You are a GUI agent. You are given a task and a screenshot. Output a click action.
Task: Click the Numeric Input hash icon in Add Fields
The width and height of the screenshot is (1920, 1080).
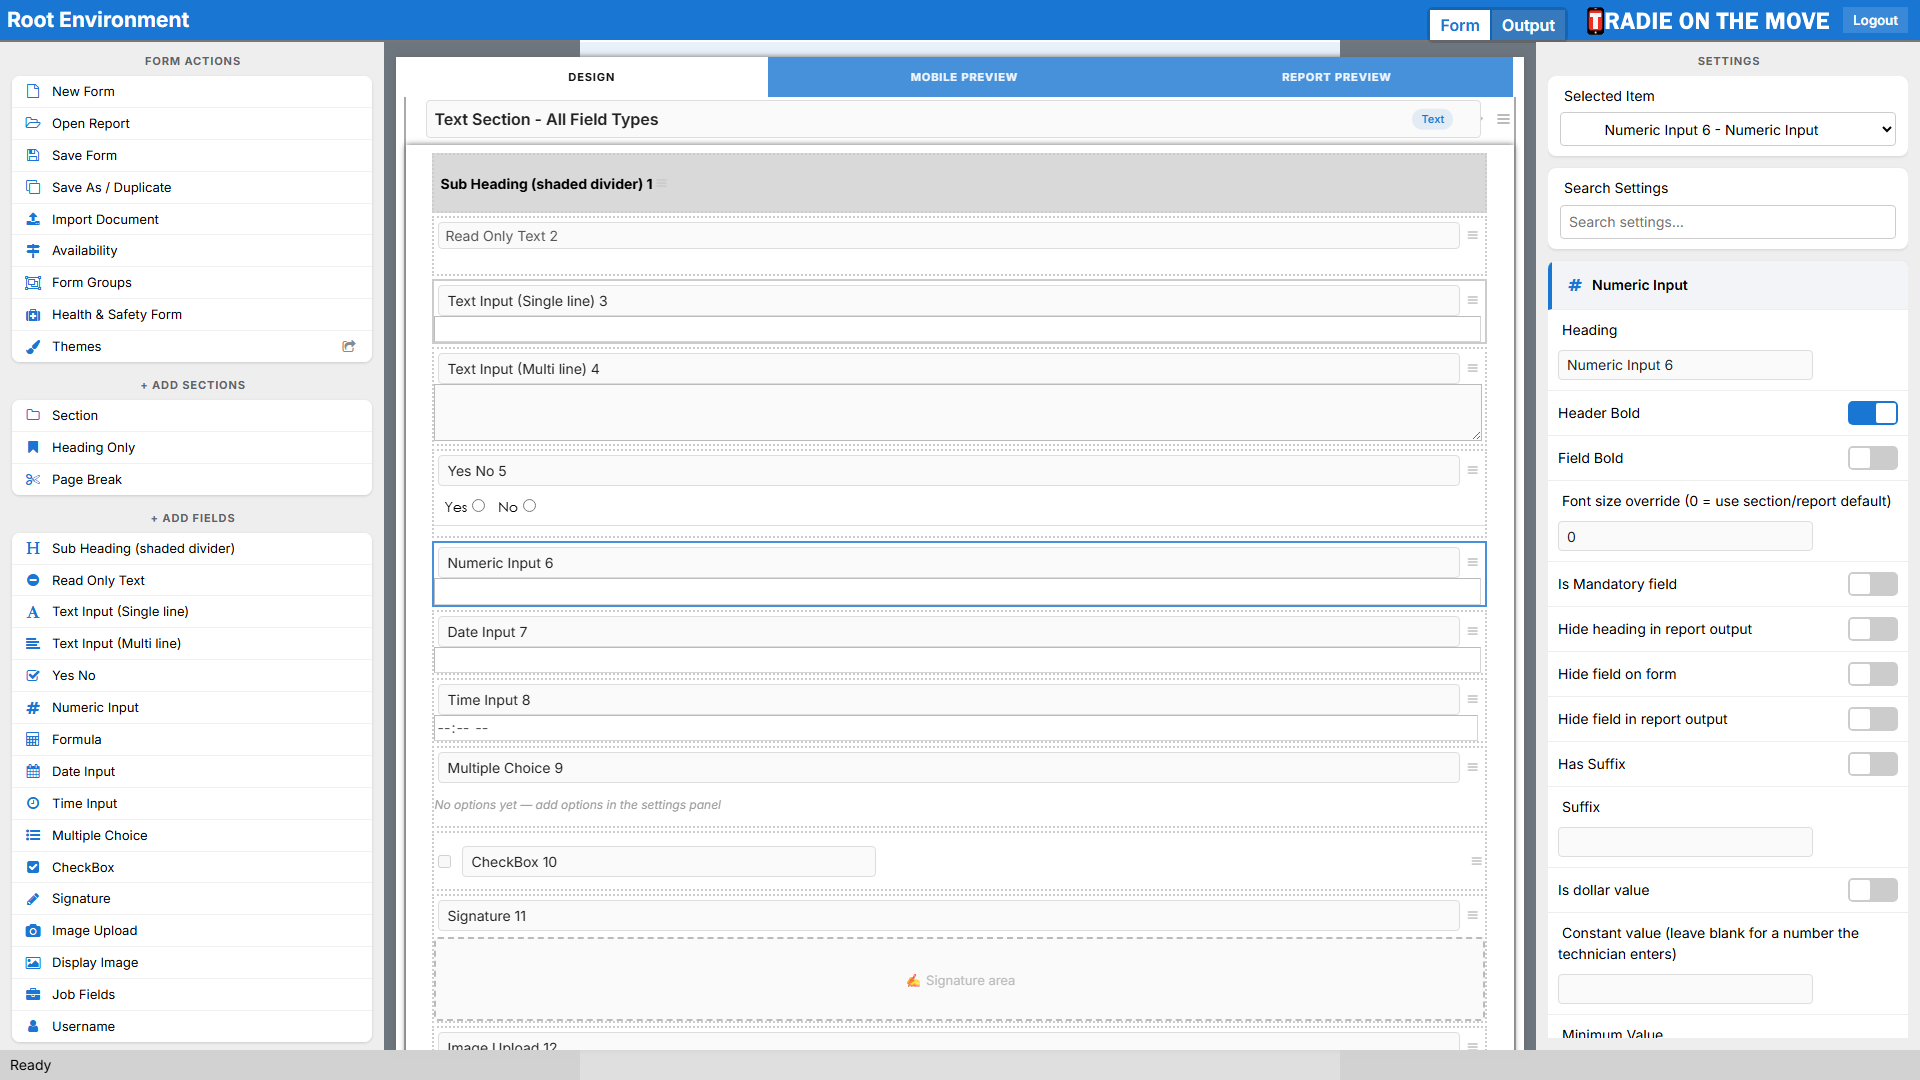coord(33,708)
